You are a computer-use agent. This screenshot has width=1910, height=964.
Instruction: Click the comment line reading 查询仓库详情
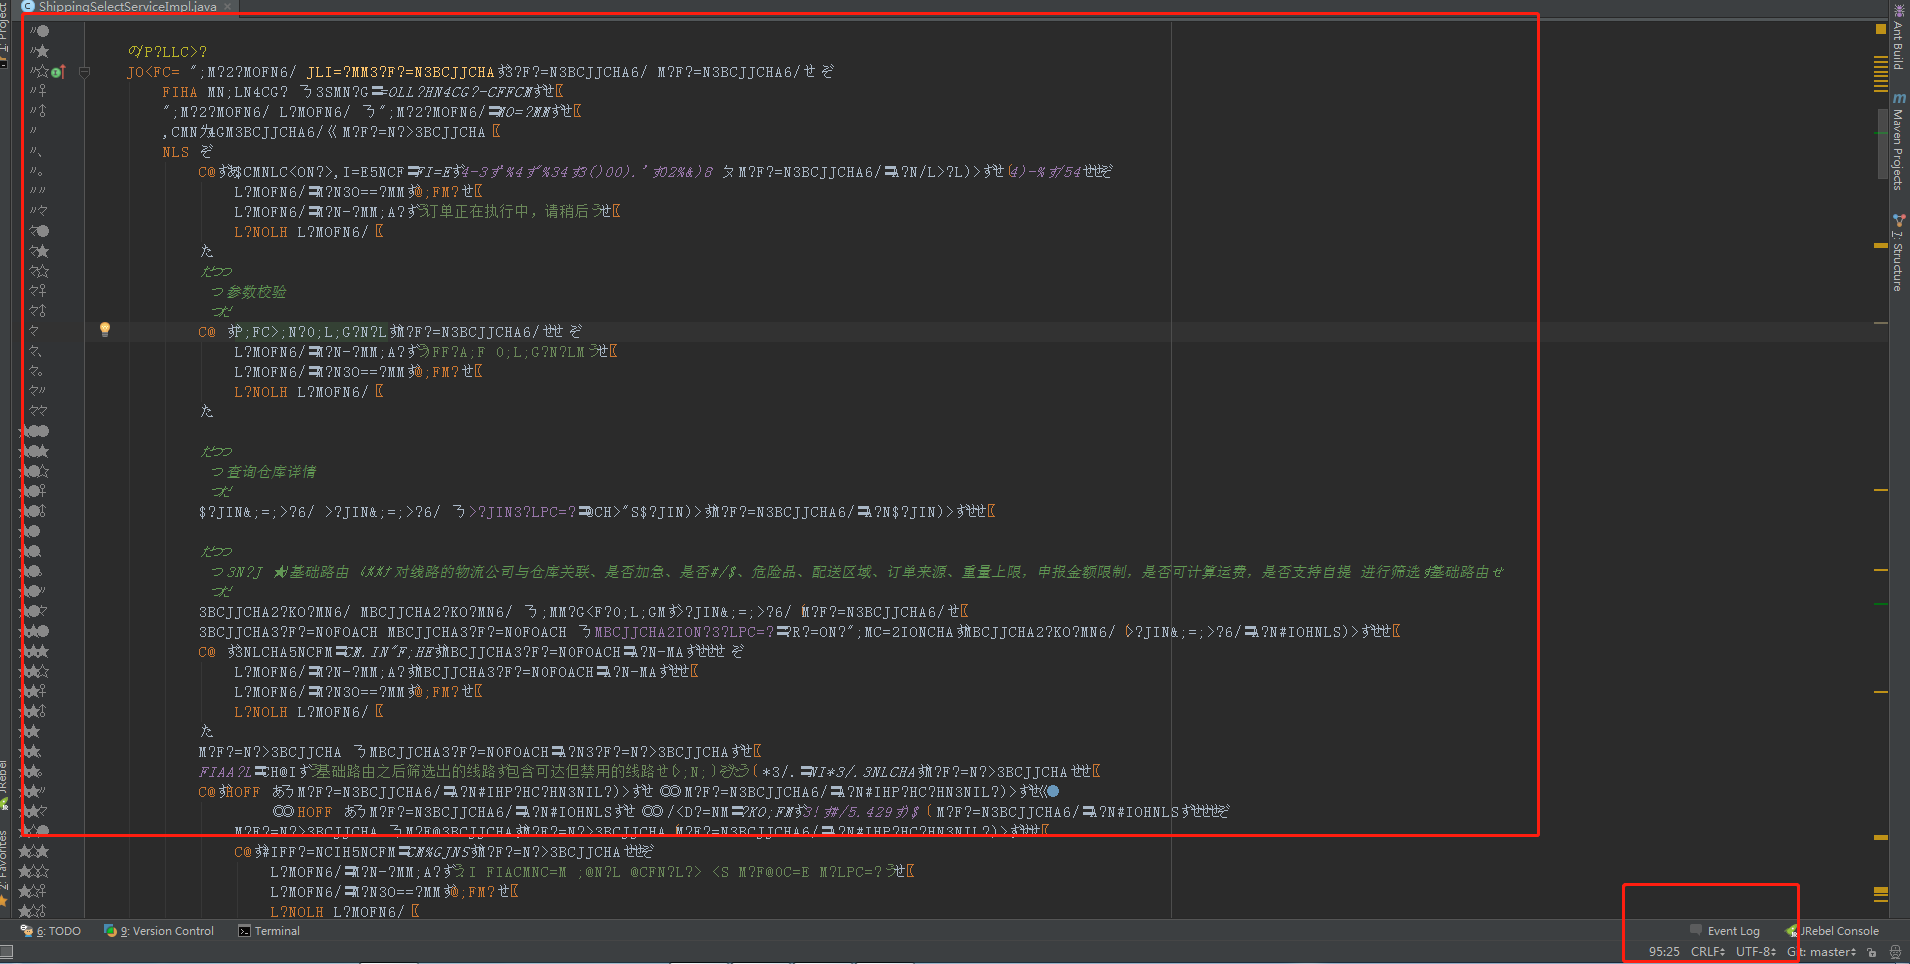point(271,472)
